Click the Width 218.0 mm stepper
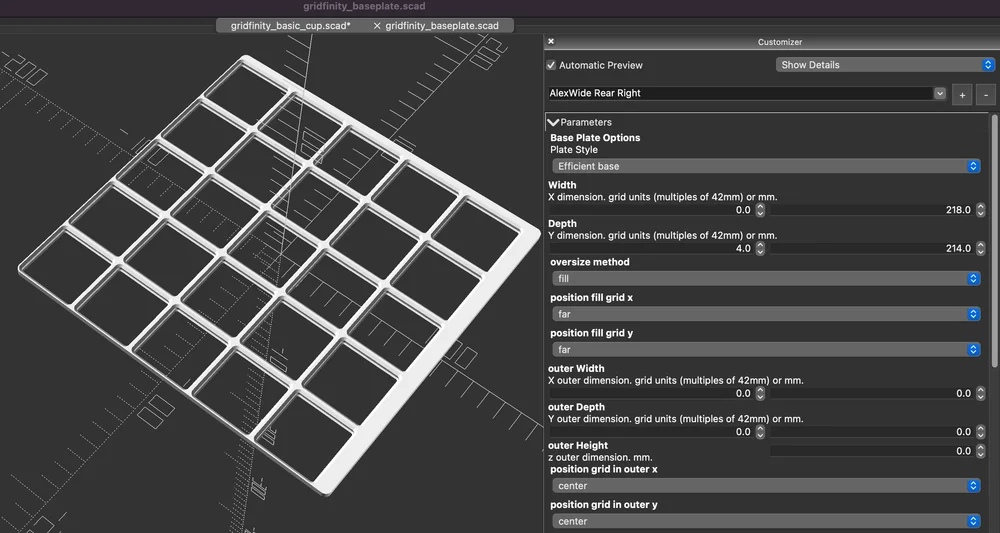 click(x=981, y=210)
